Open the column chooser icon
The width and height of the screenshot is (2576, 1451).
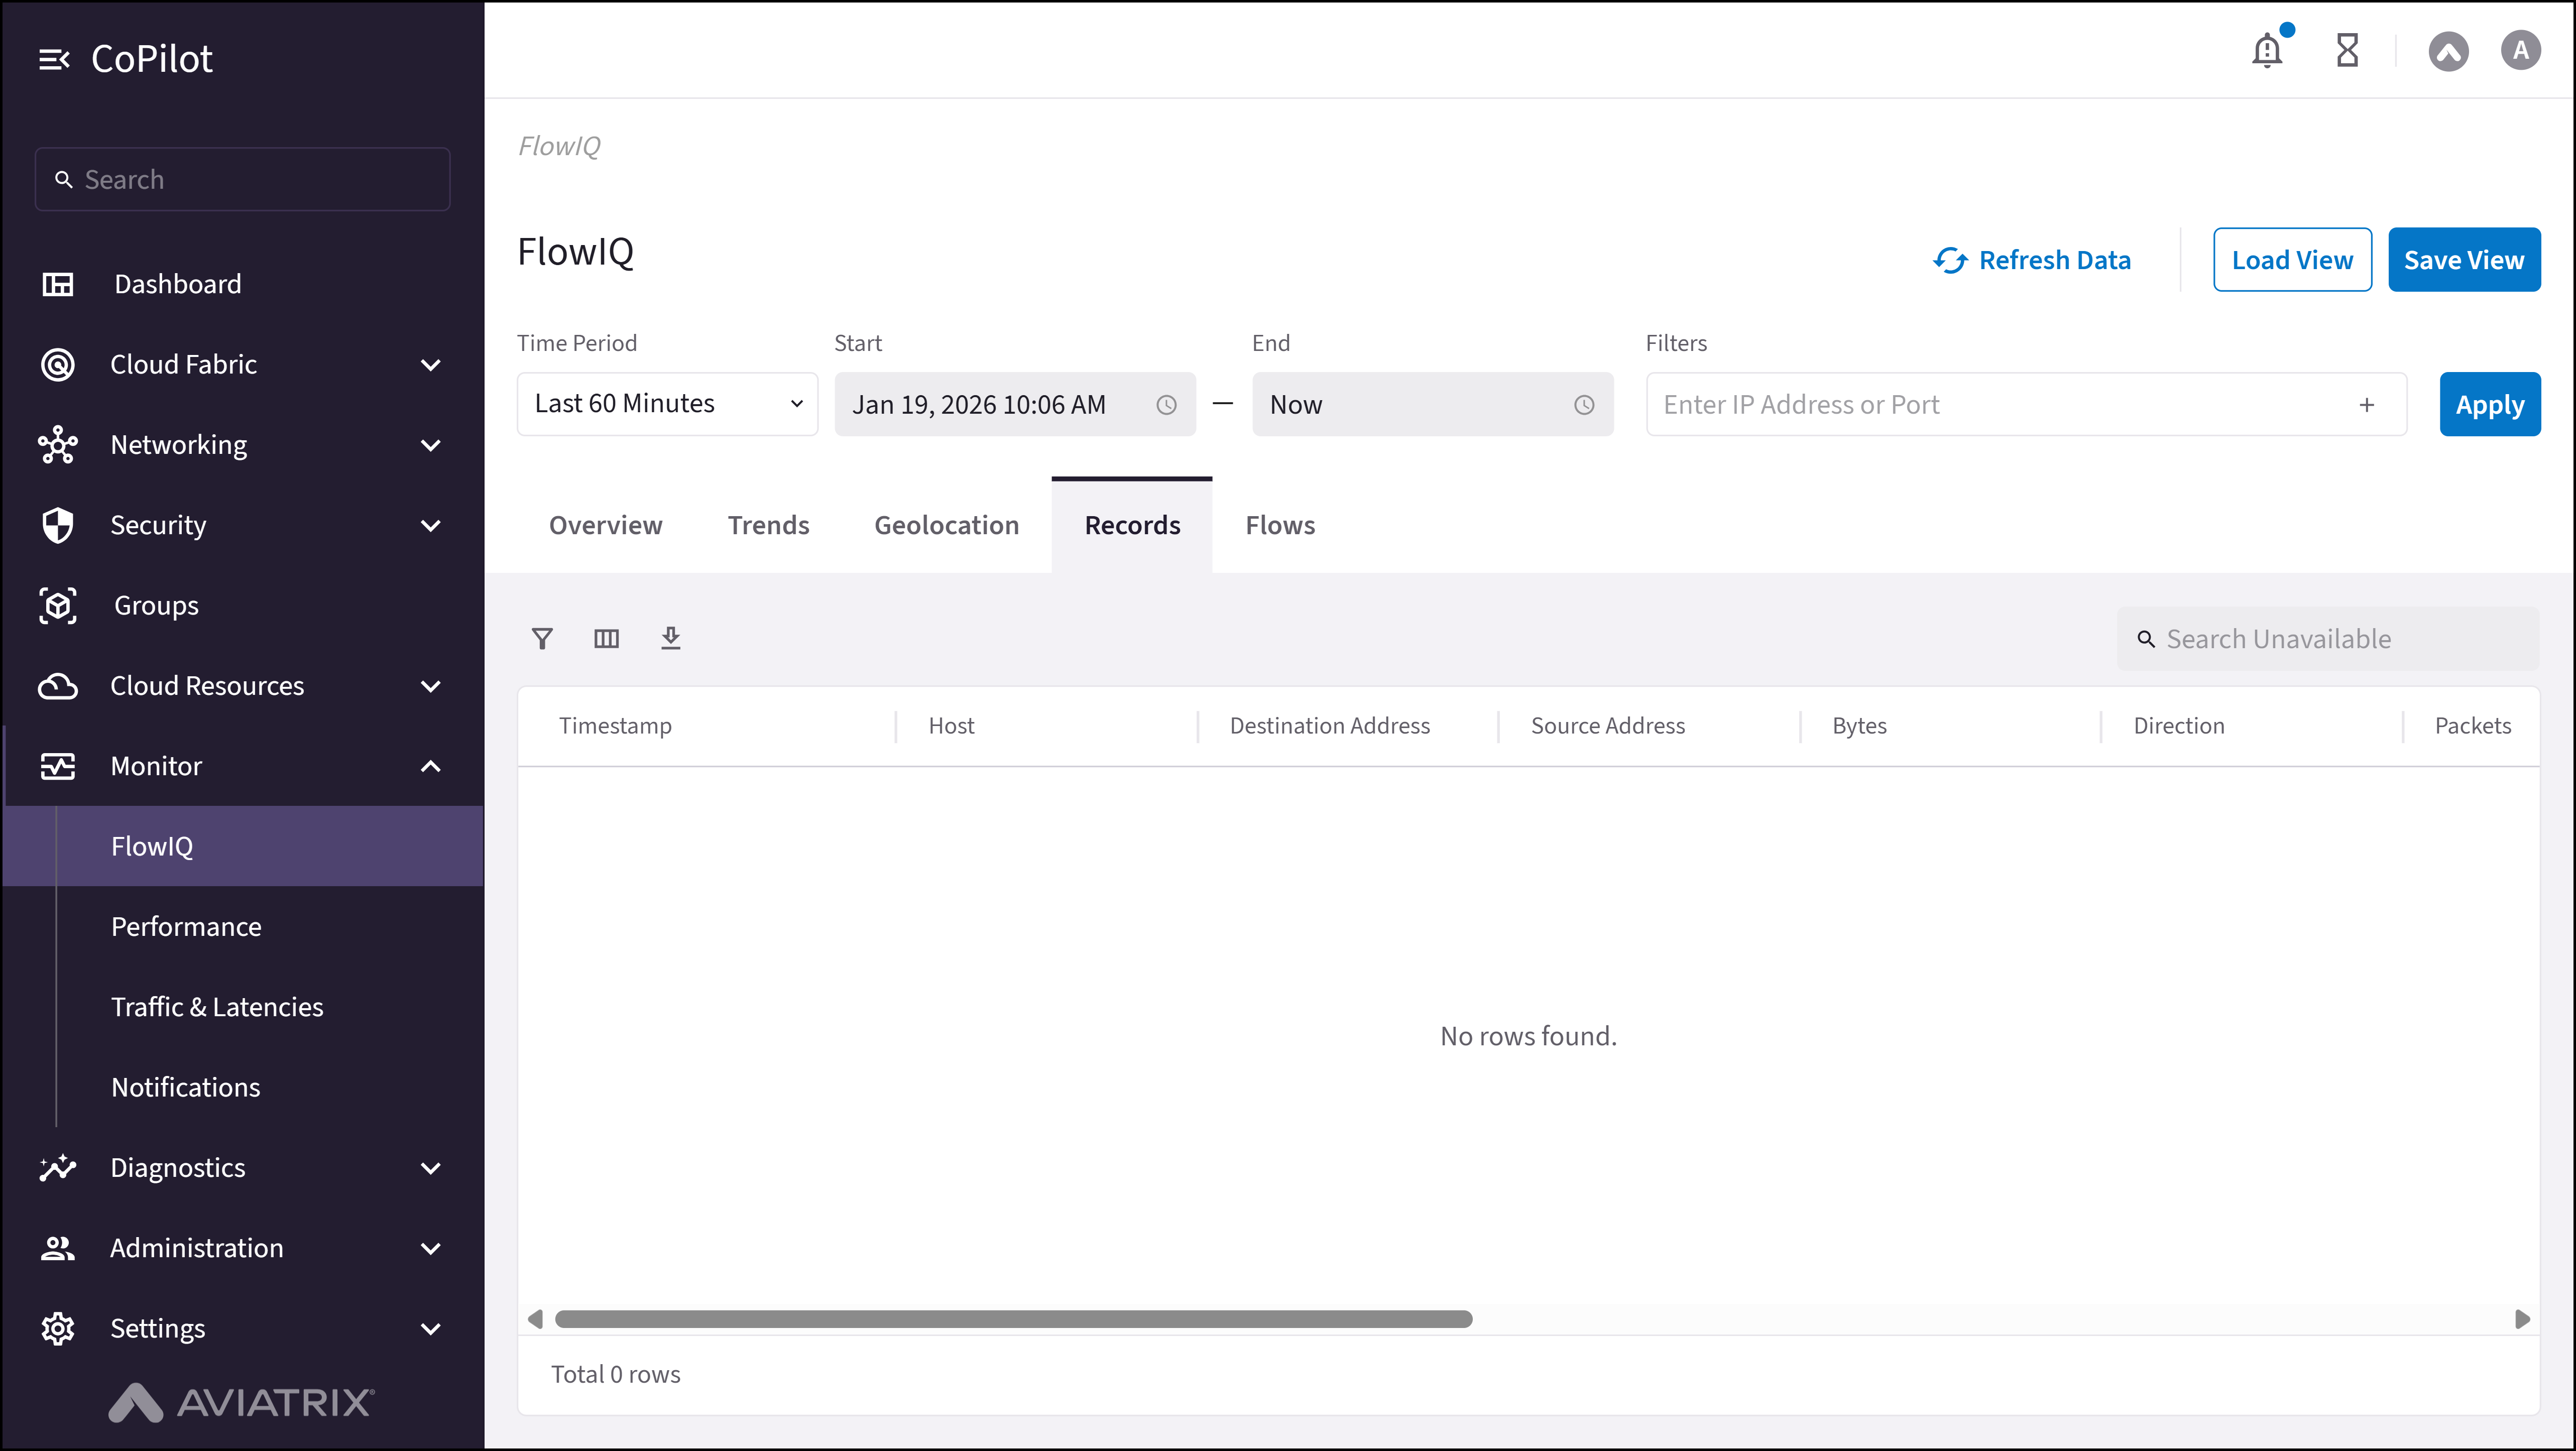[x=606, y=638]
